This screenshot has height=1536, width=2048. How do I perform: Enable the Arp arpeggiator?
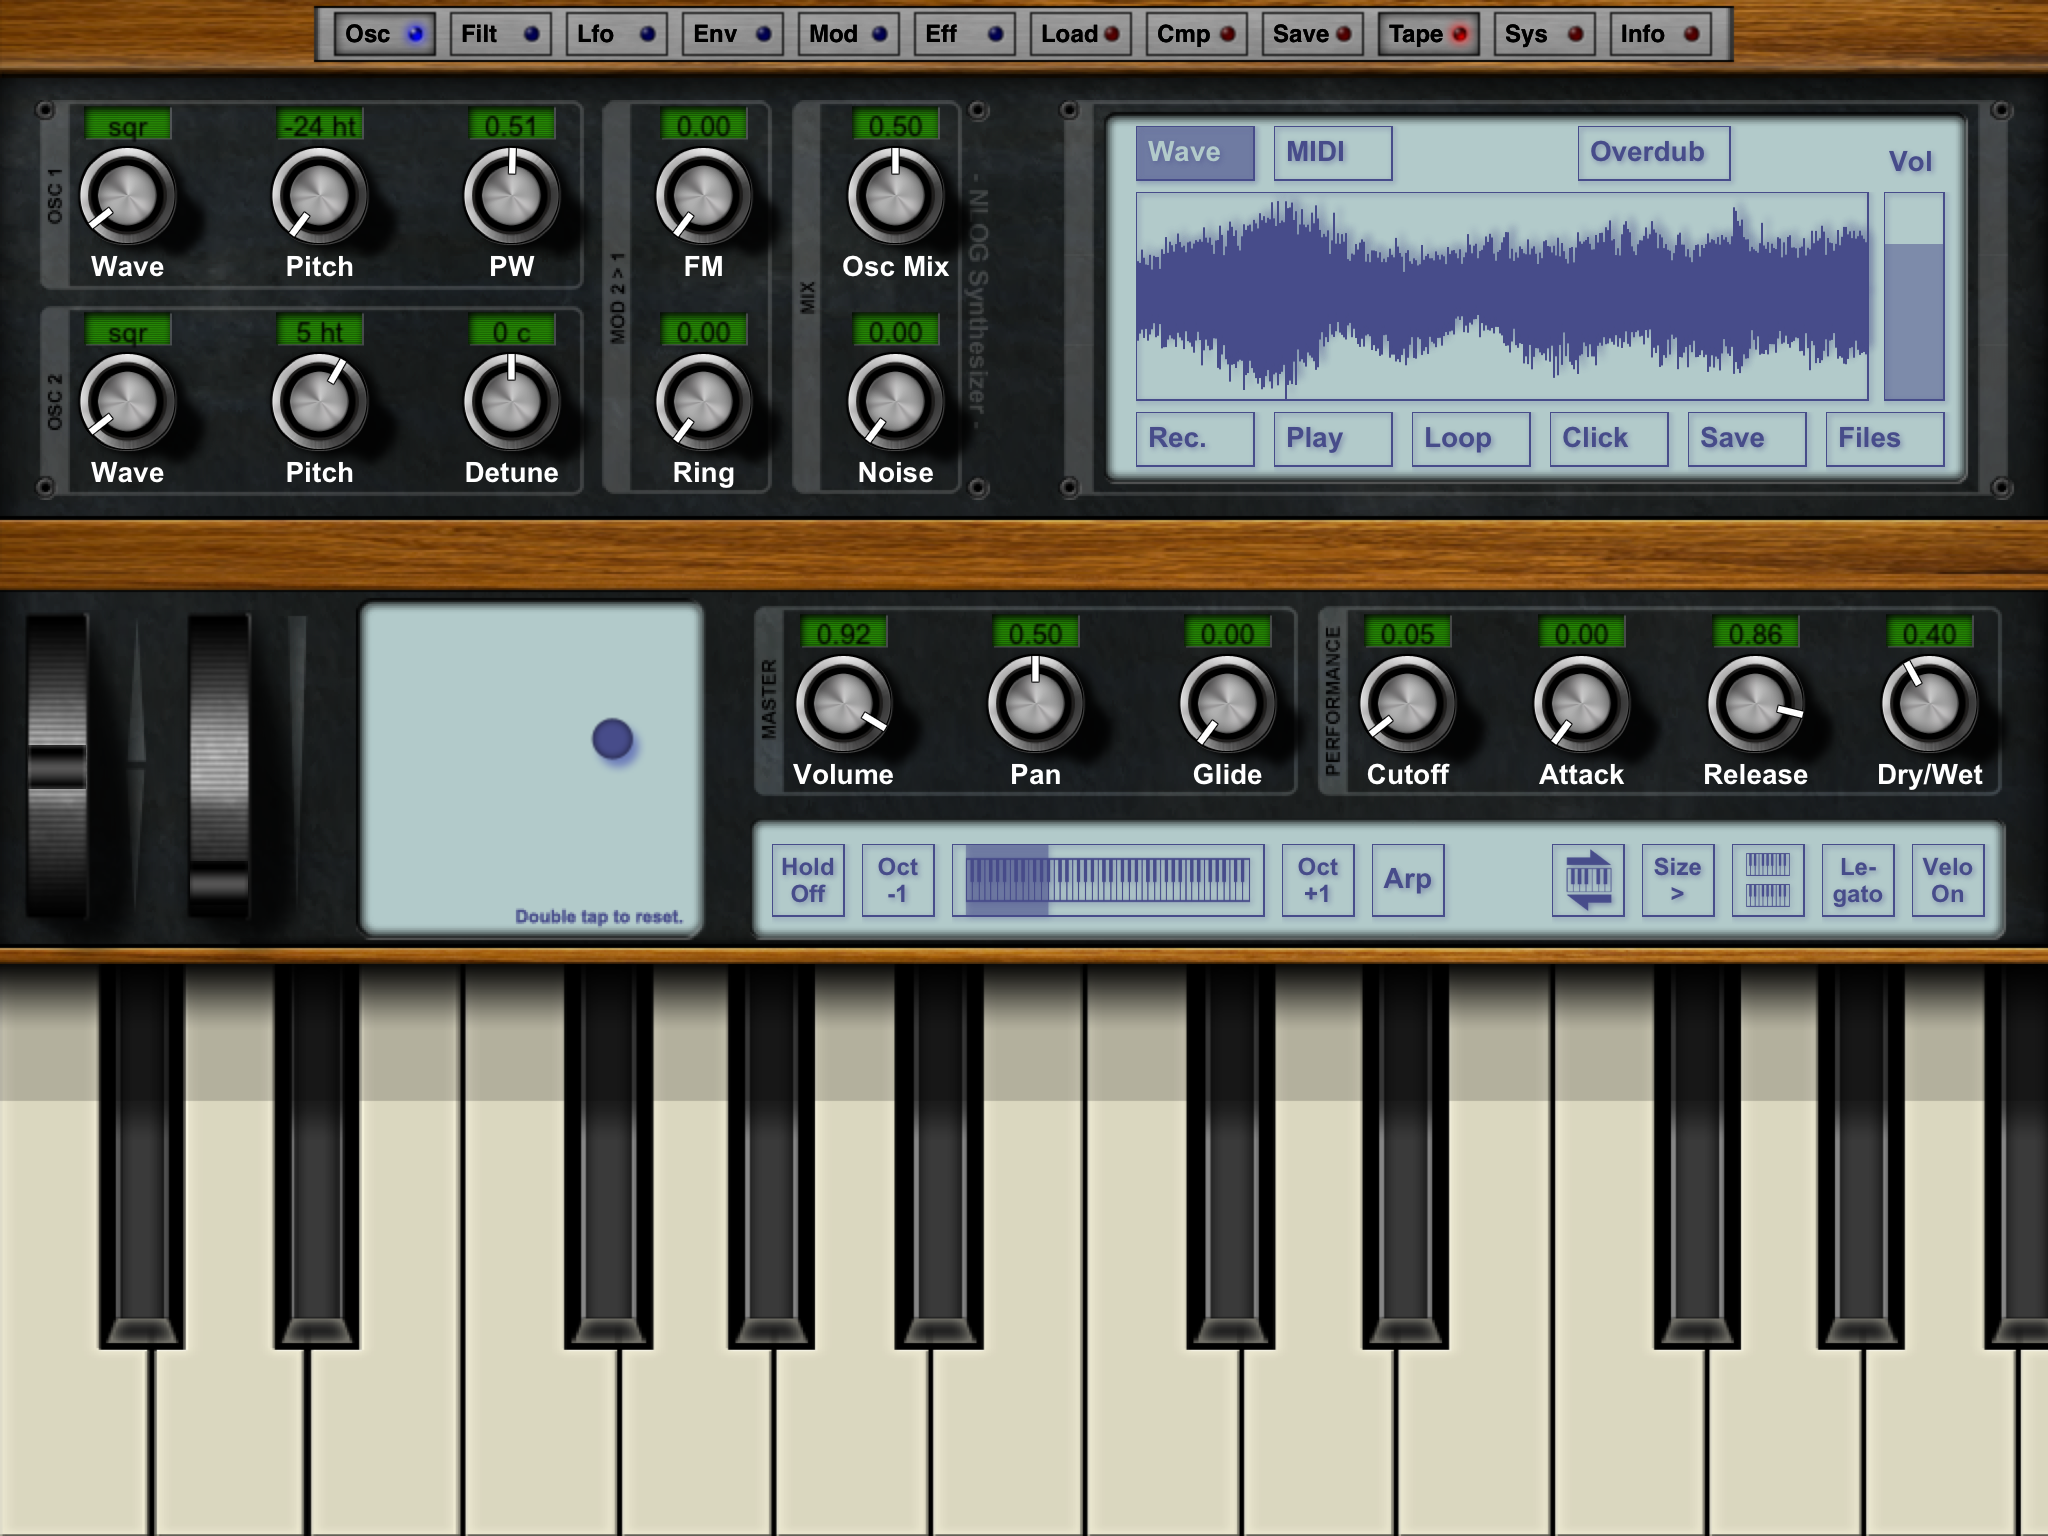1408,880
